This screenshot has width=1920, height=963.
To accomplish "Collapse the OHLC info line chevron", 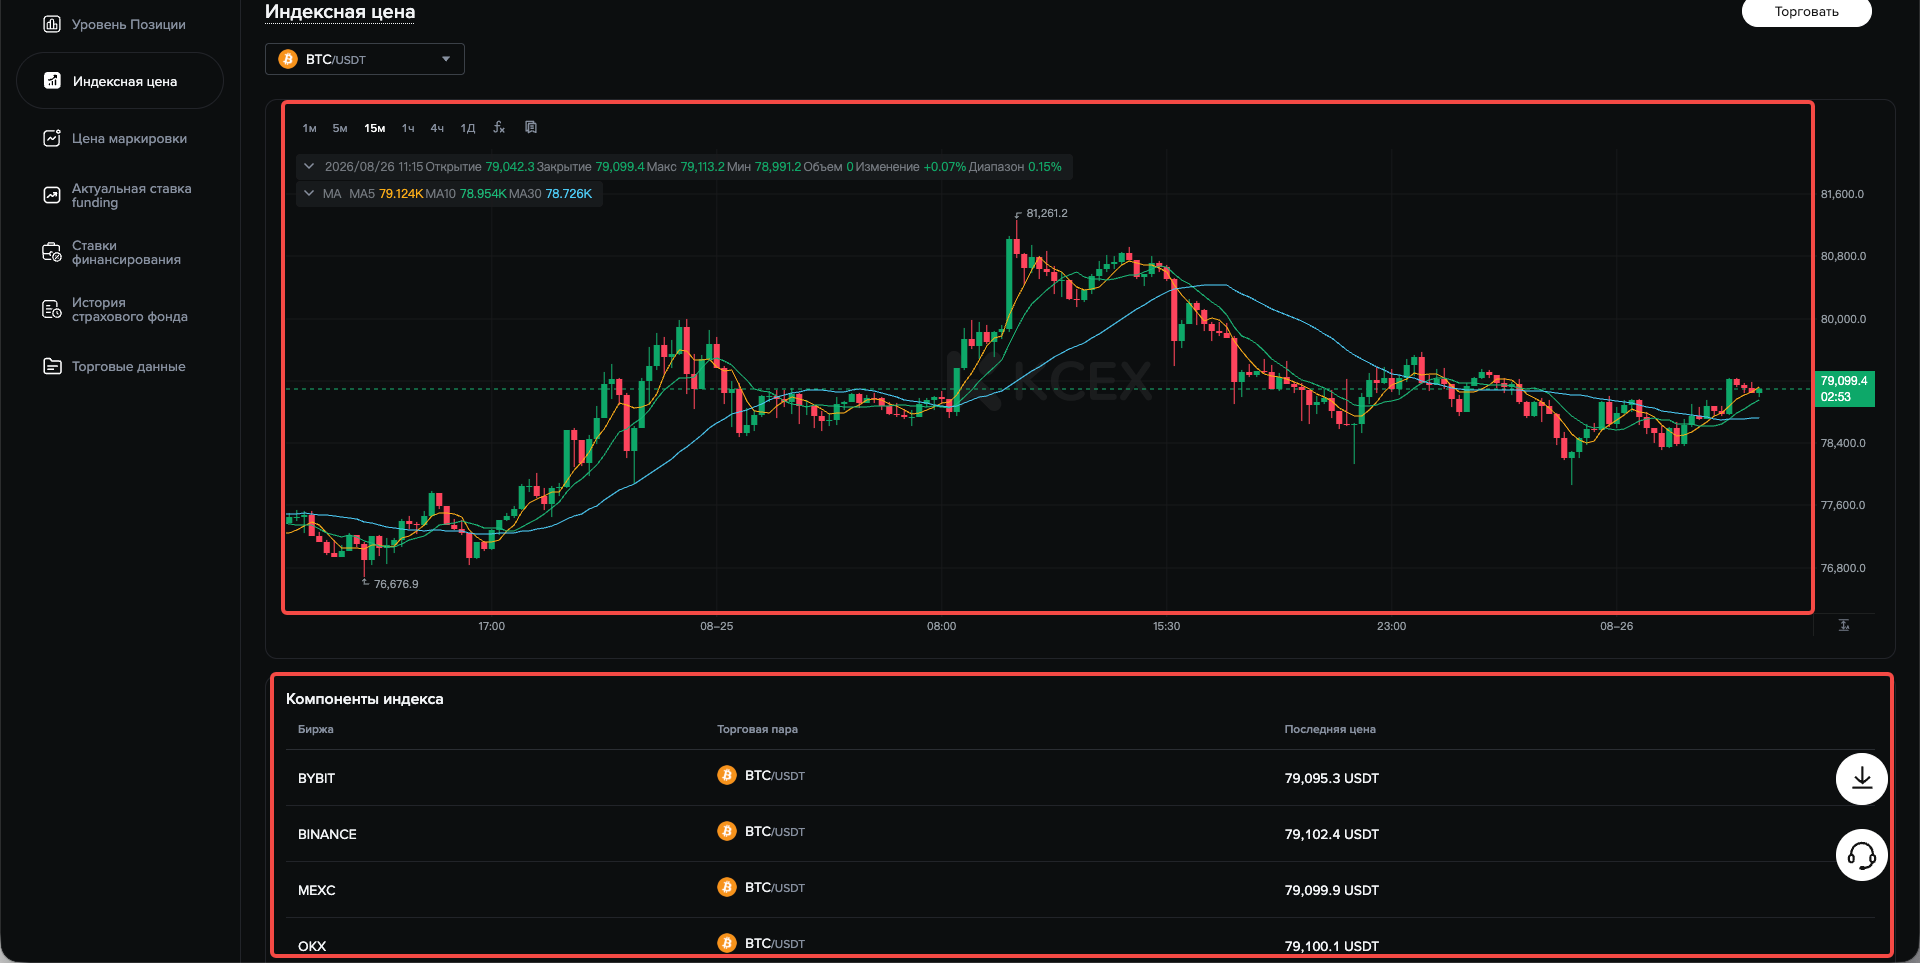I will click(x=309, y=166).
